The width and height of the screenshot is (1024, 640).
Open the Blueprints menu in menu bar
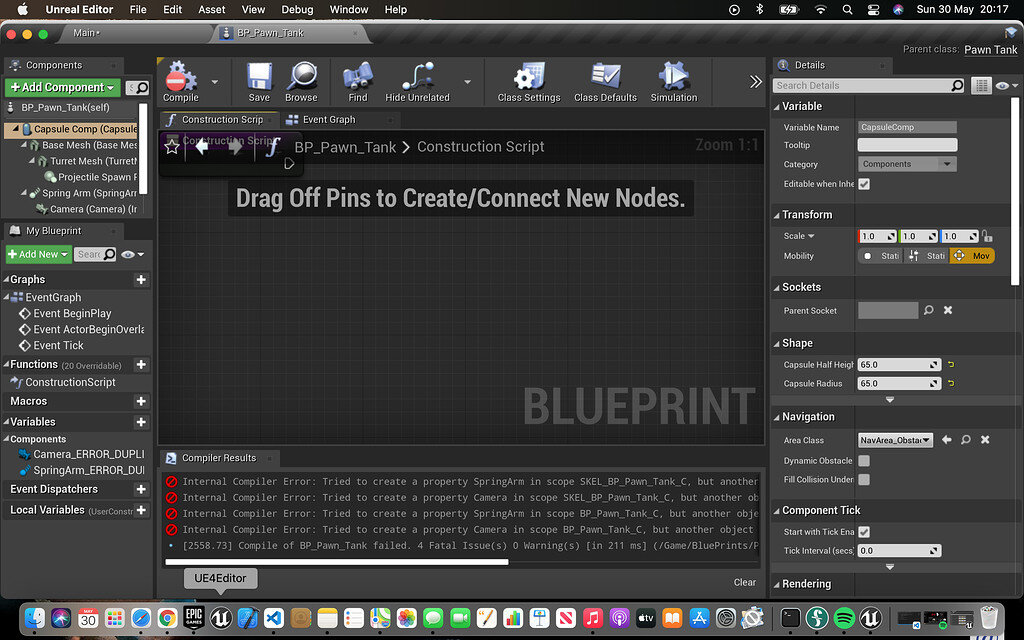(x=297, y=9)
